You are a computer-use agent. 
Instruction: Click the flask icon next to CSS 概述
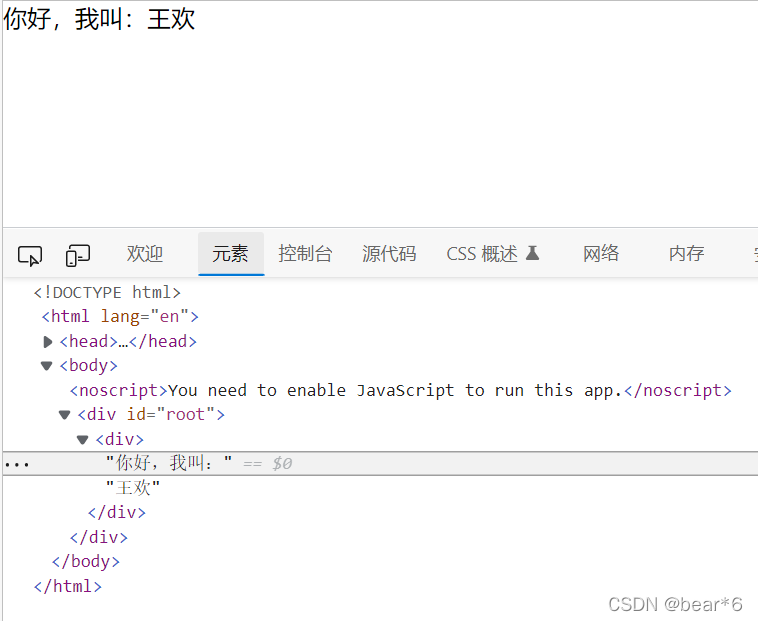532,253
